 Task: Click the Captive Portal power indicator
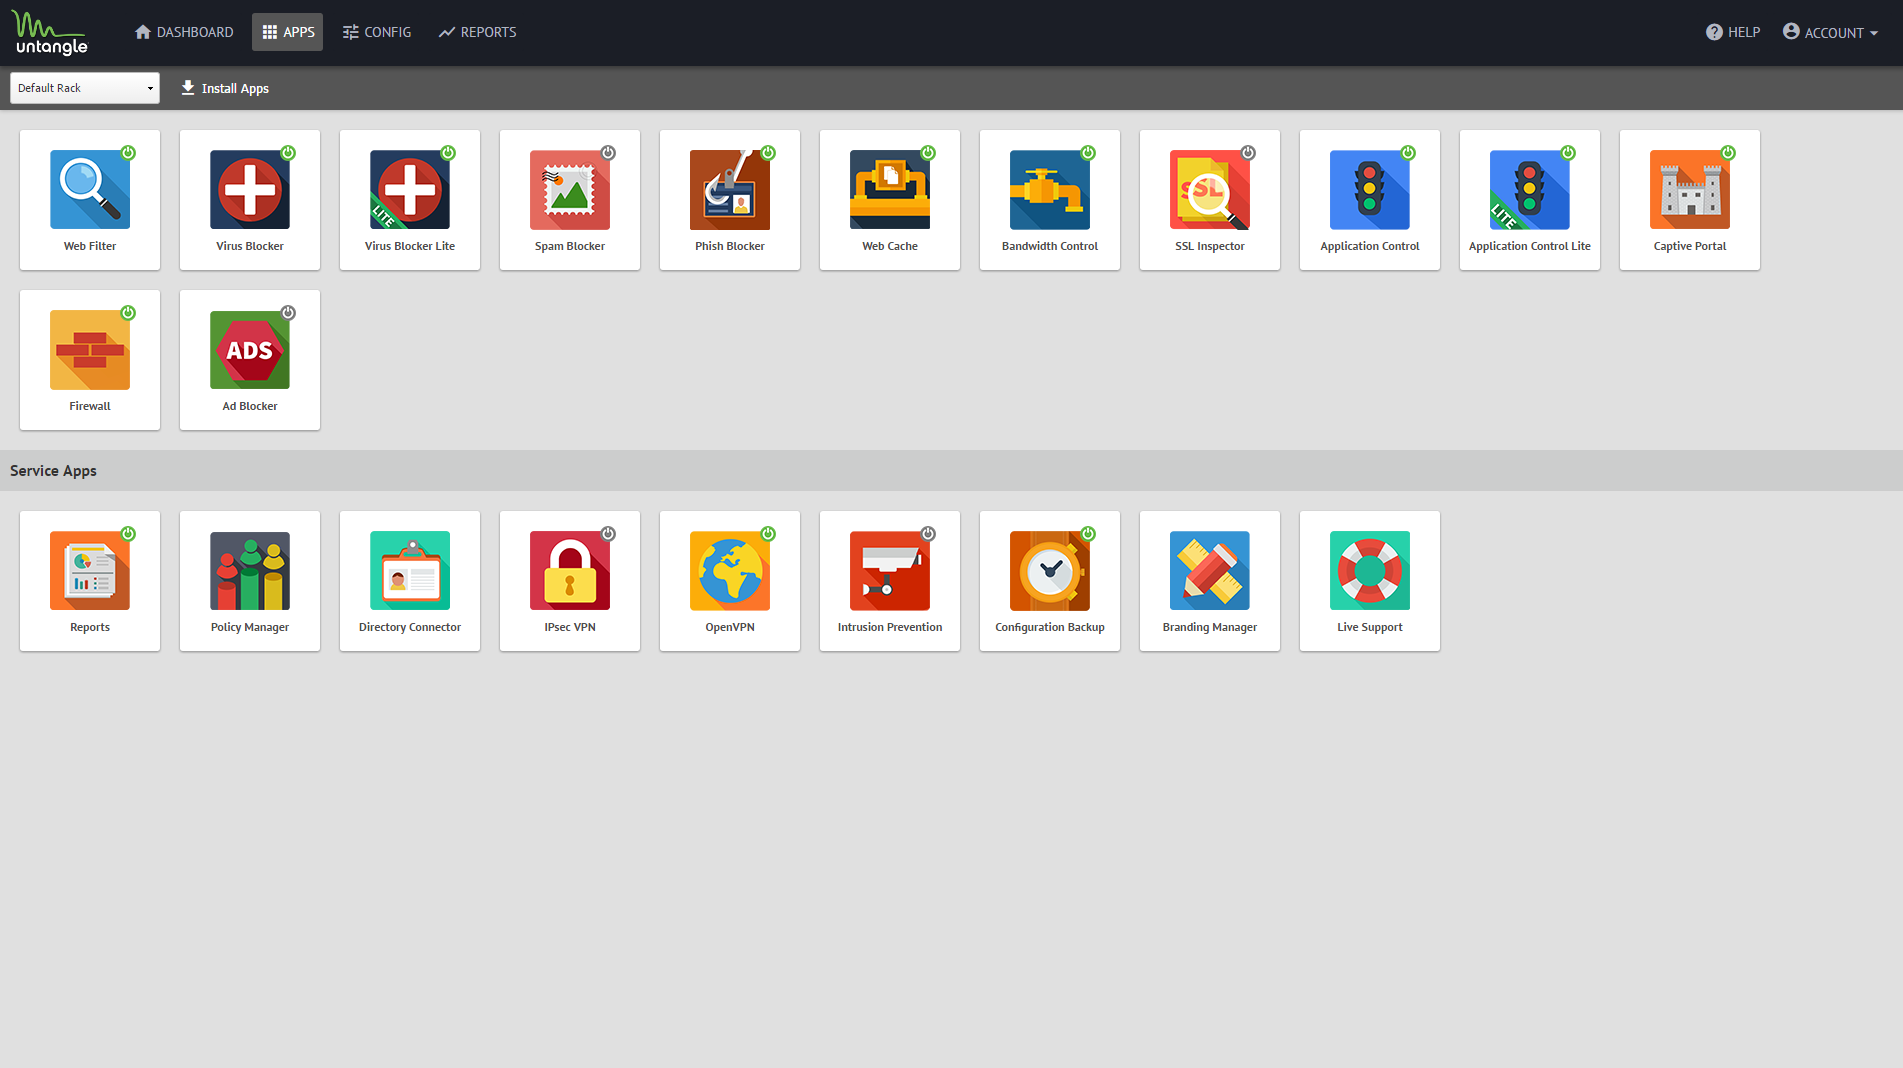coord(1728,153)
